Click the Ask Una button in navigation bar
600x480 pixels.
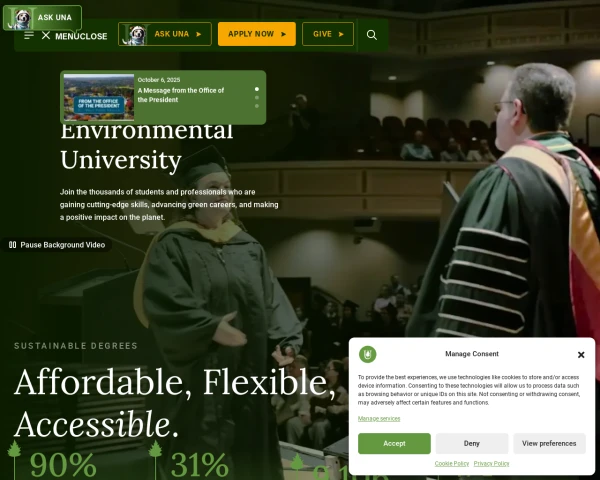point(165,34)
